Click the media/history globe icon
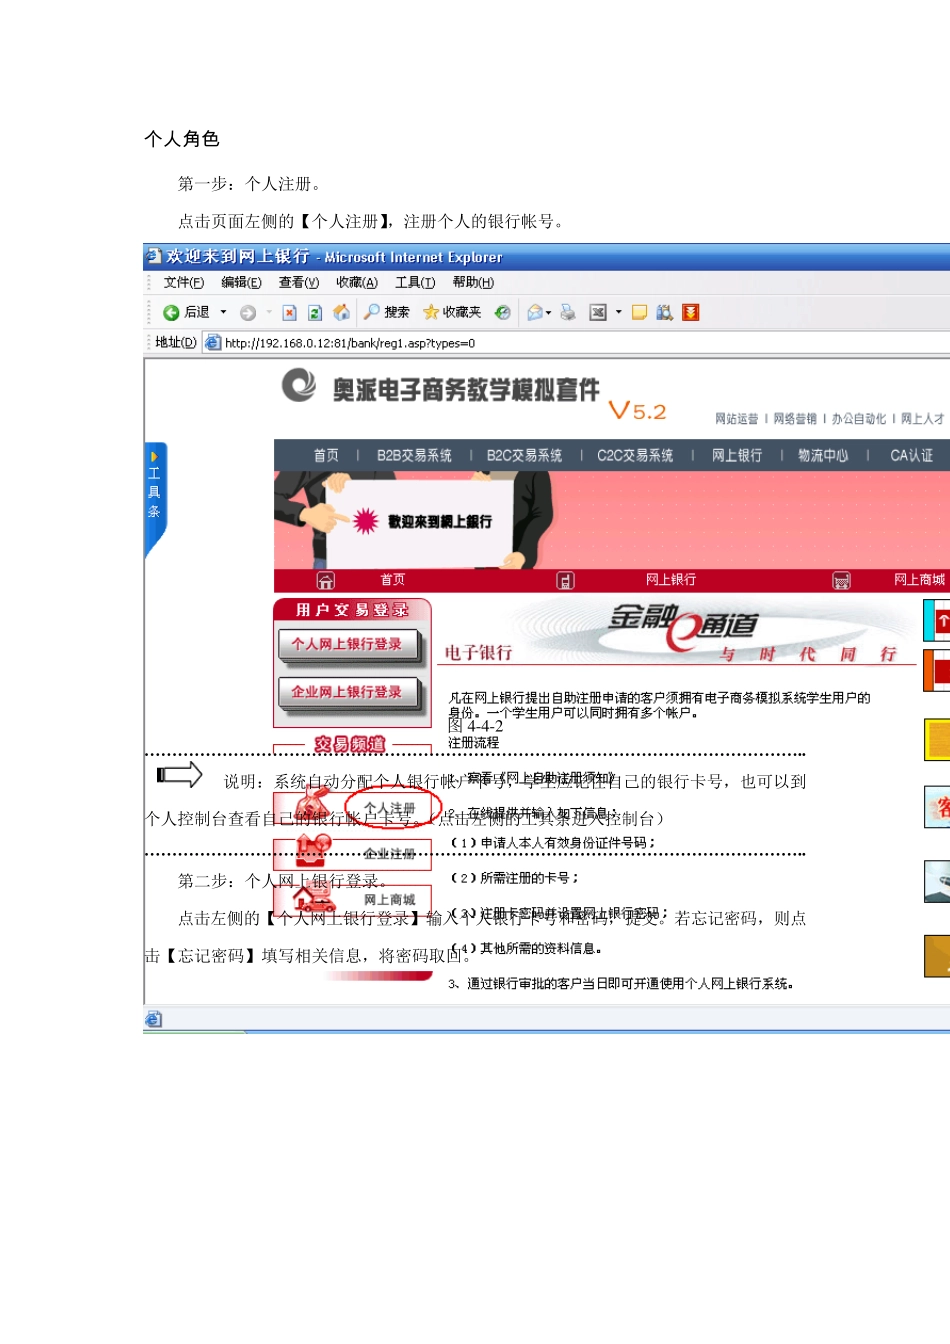950x1344 pixels. [503, 313]
